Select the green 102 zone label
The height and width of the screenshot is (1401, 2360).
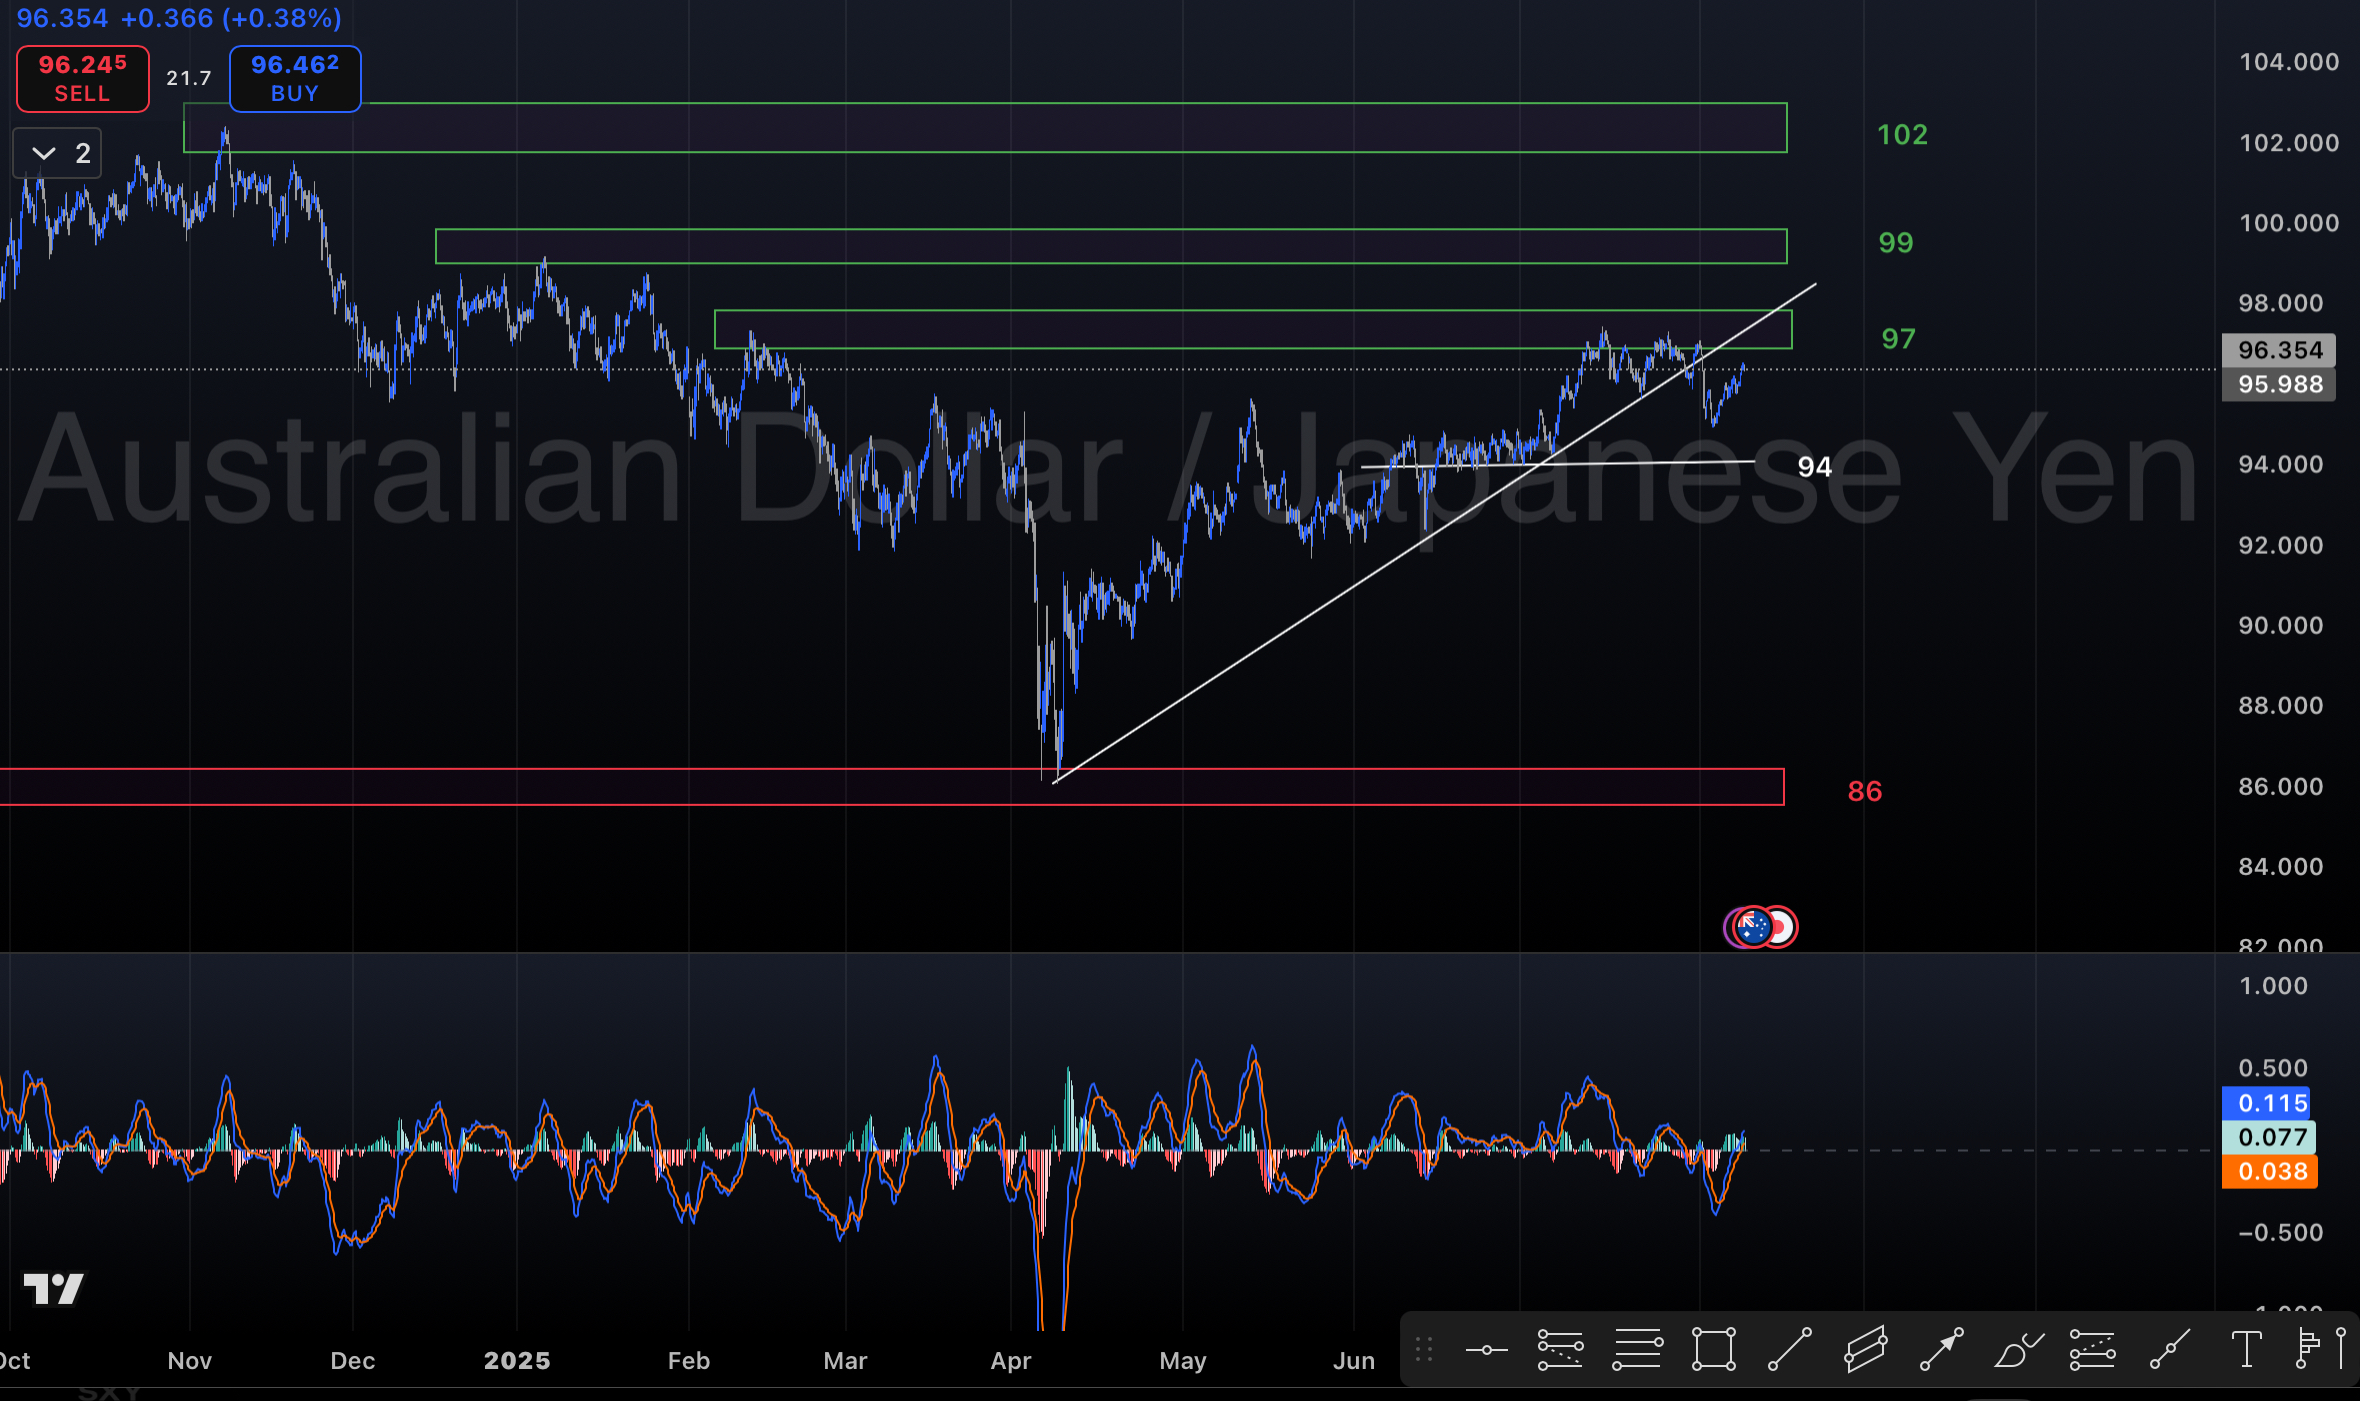1902,135
